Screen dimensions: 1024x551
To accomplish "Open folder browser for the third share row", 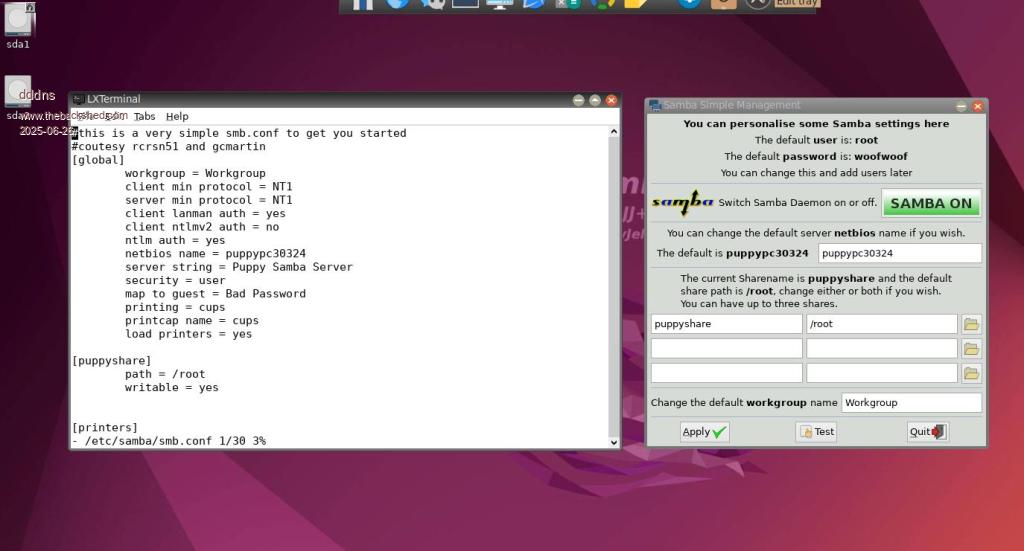I will [971, 373].
